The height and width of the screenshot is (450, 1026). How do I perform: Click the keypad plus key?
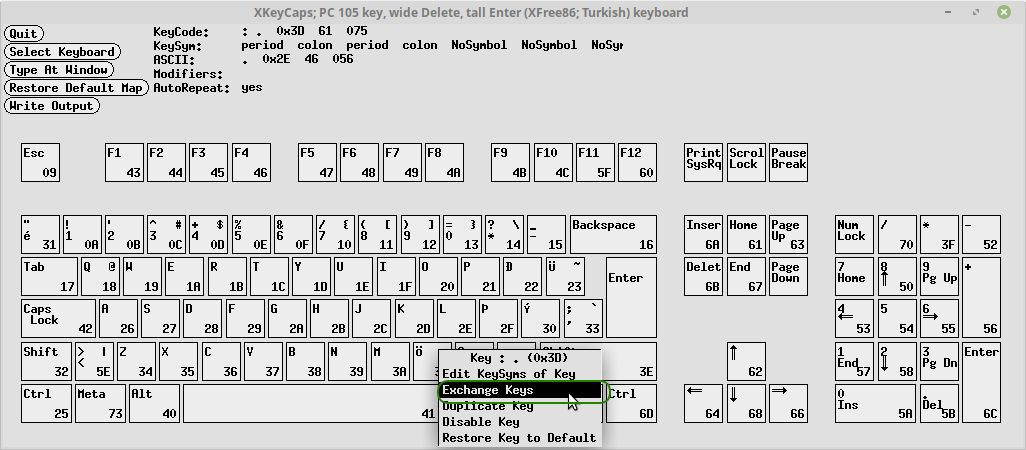(982, 298)
